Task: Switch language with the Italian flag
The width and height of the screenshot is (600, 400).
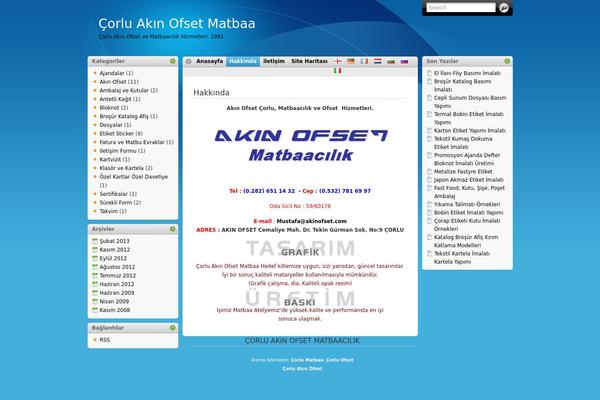Action: pyautogui.click(x=337, y=70)
